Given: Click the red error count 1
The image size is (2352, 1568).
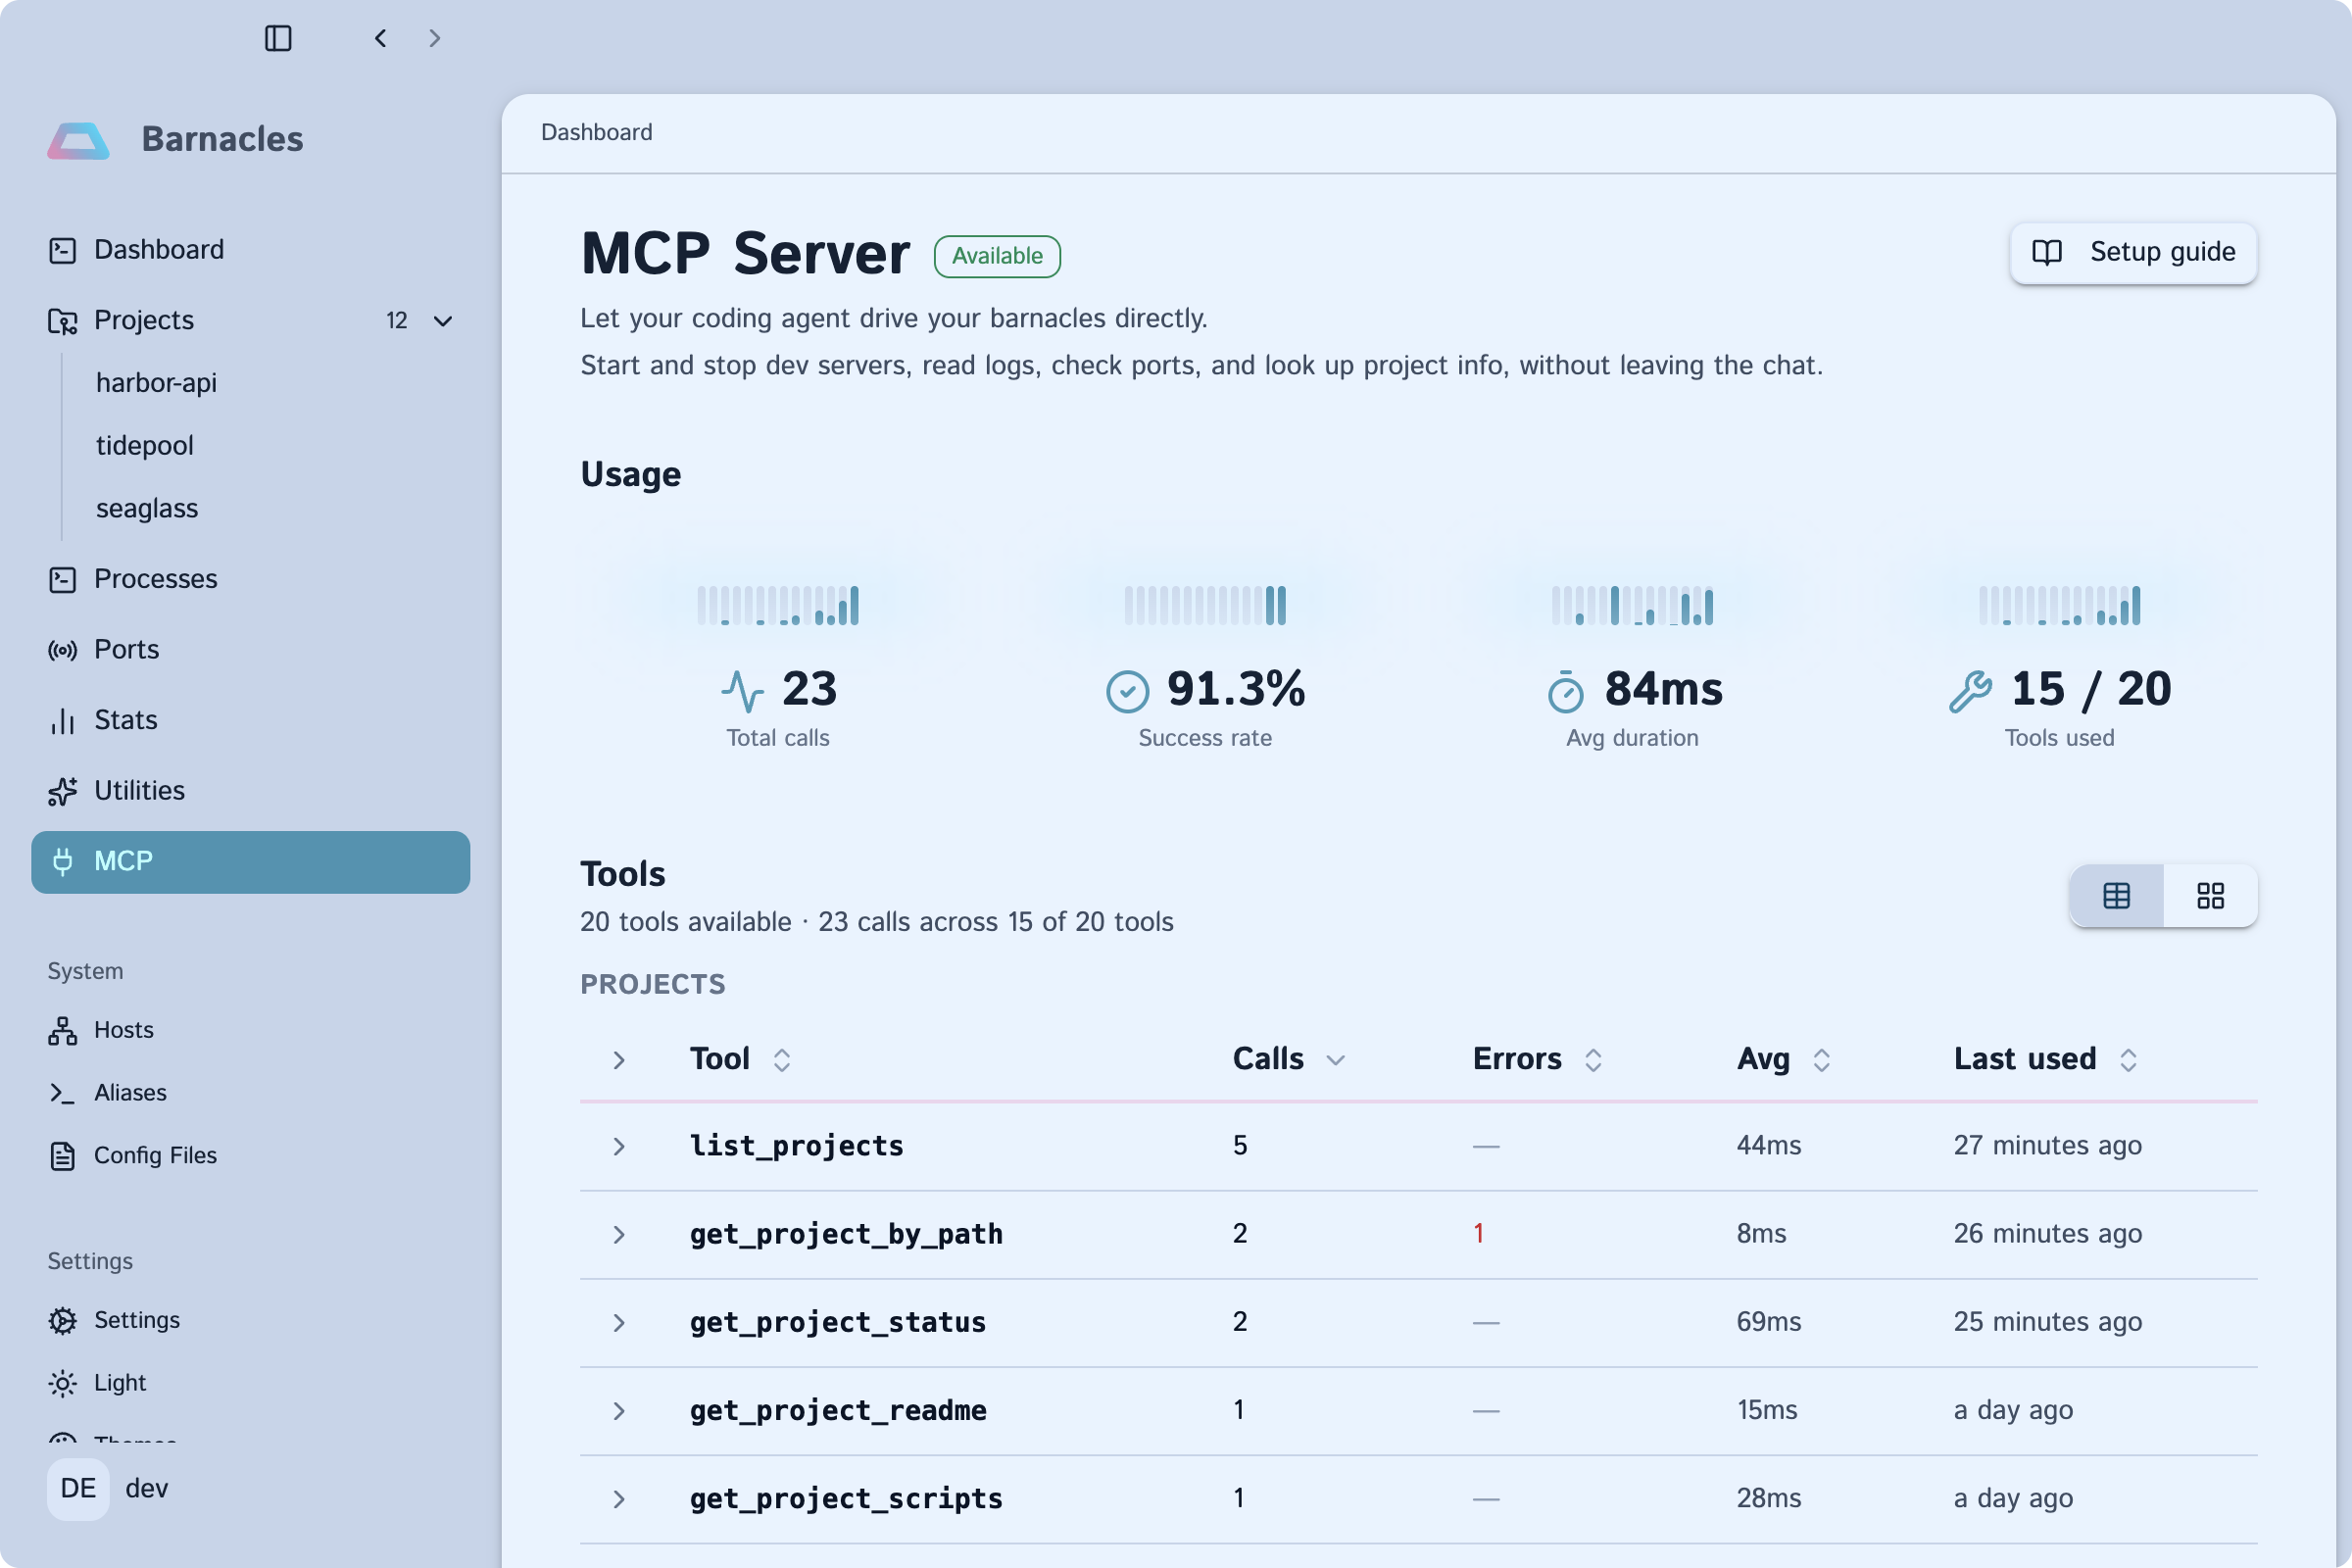Looking at the screenshot, I should click(1479, 1234).
